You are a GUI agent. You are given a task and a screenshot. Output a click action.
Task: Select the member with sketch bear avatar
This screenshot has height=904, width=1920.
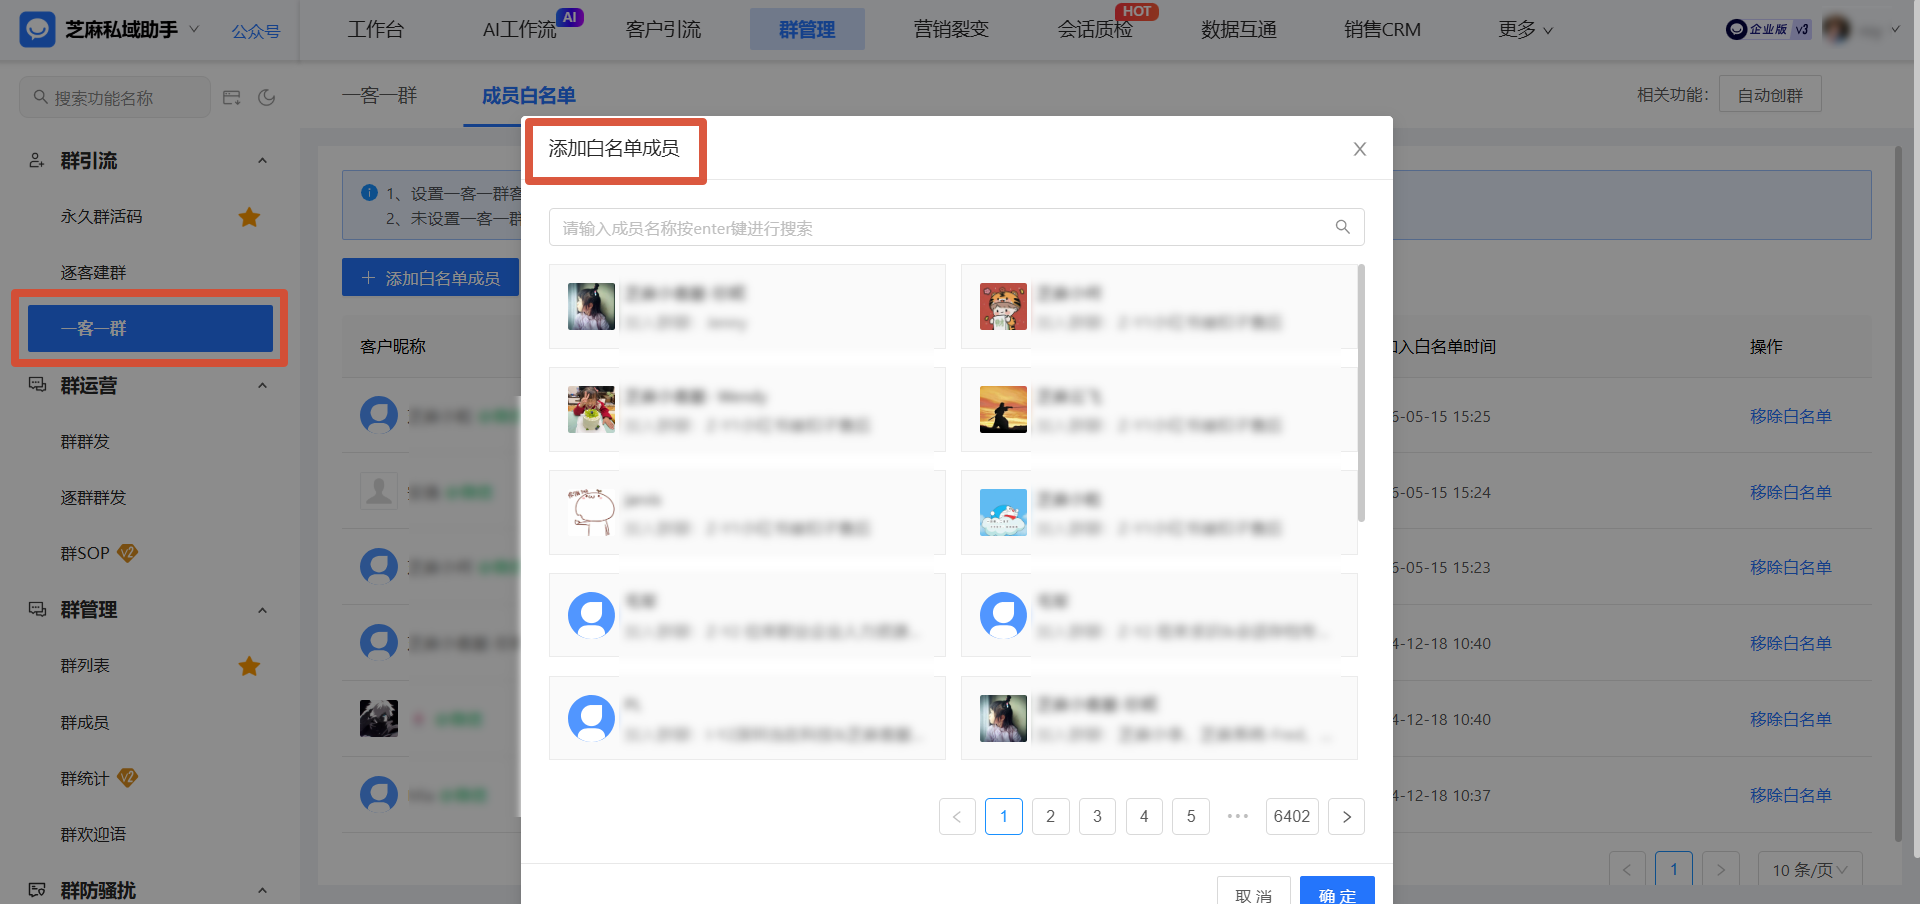pyautogui.click(x=747, y=513)
